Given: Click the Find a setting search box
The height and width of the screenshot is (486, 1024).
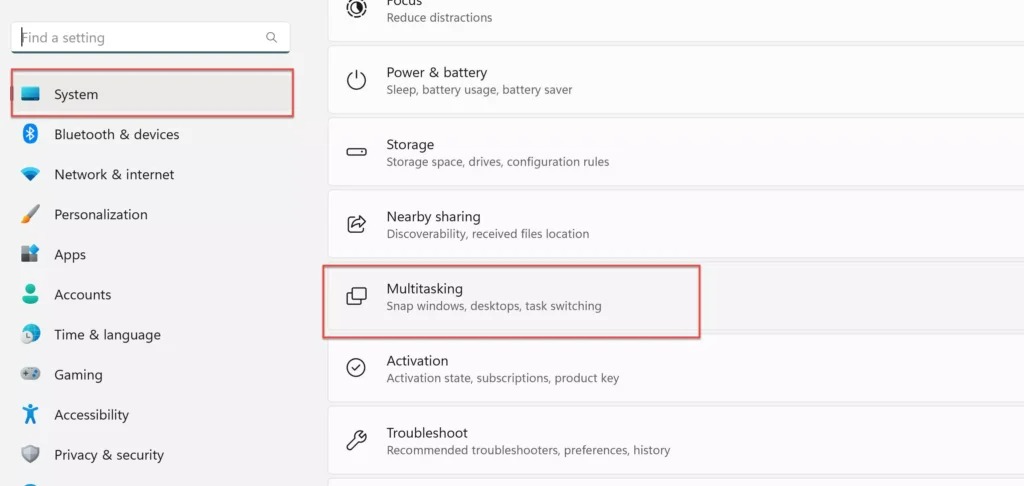Looking at the screenshot, I should [x=140, y=38].
